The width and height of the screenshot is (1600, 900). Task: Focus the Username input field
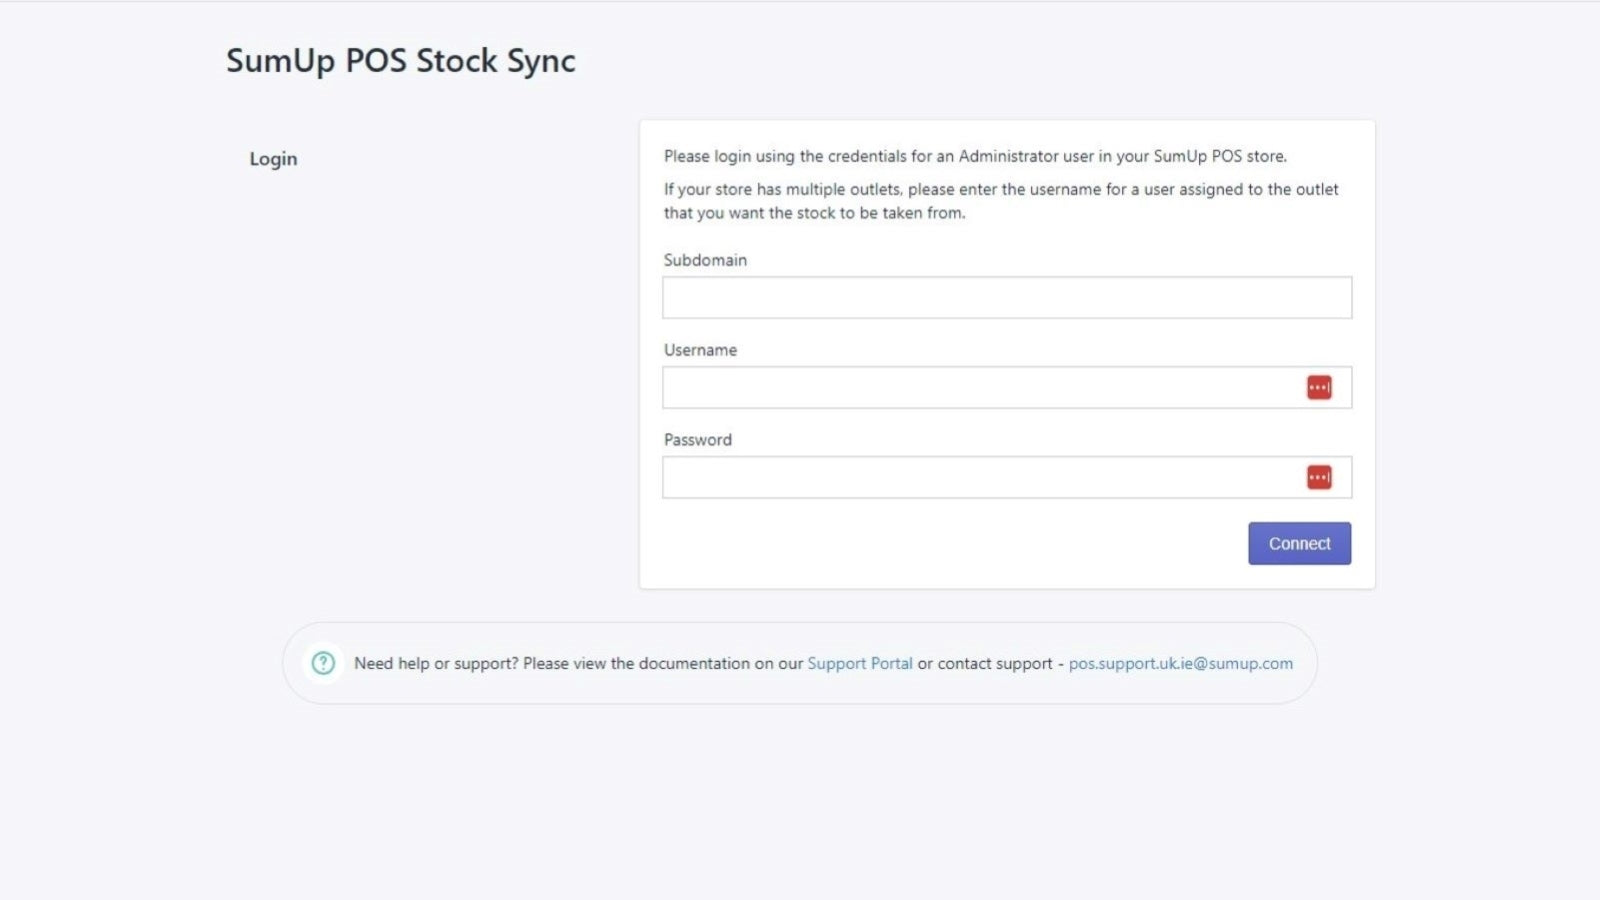coord(1007,388)
